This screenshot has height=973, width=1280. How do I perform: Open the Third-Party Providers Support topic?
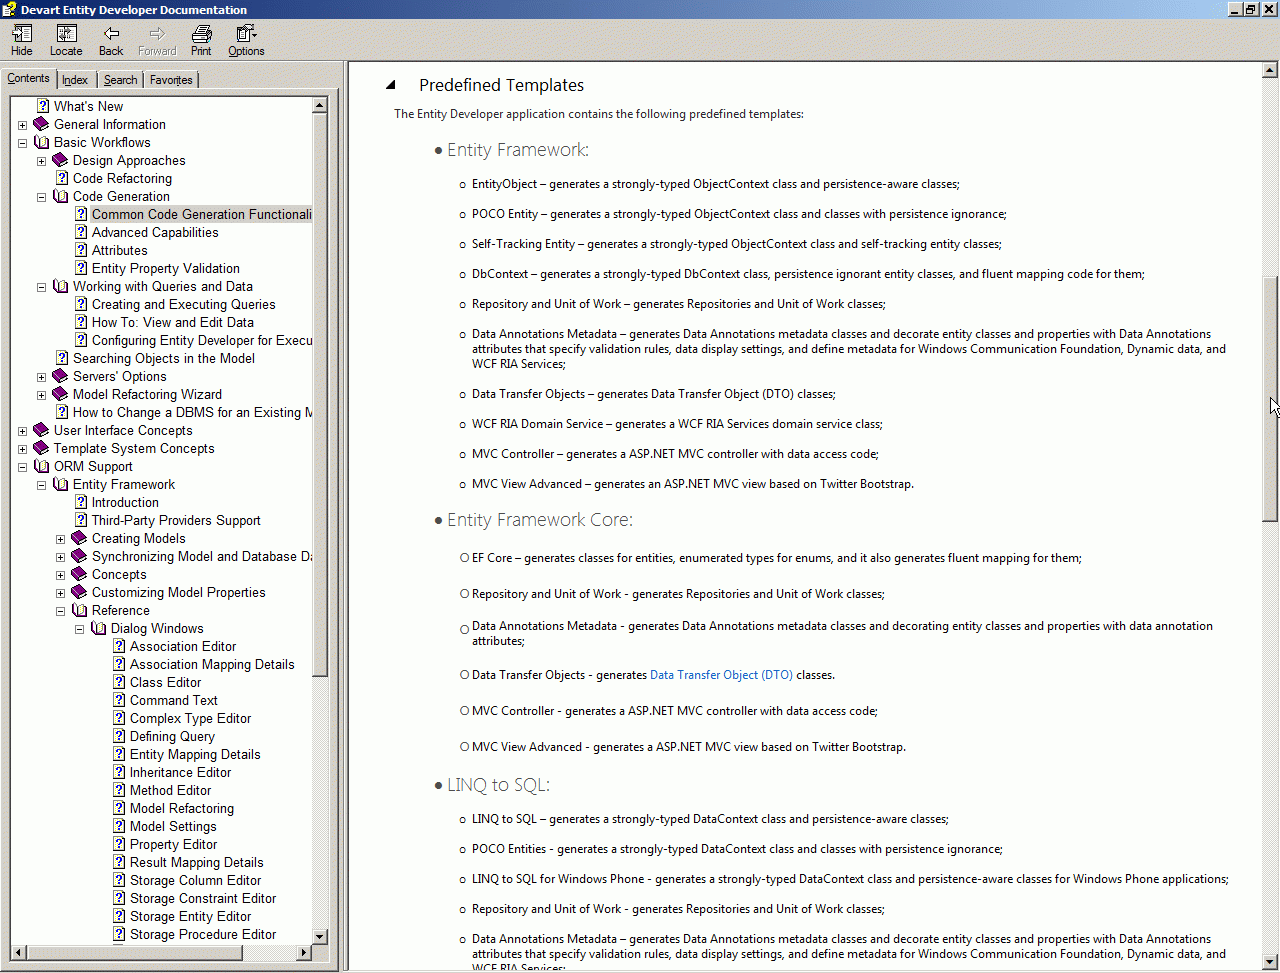176,520
